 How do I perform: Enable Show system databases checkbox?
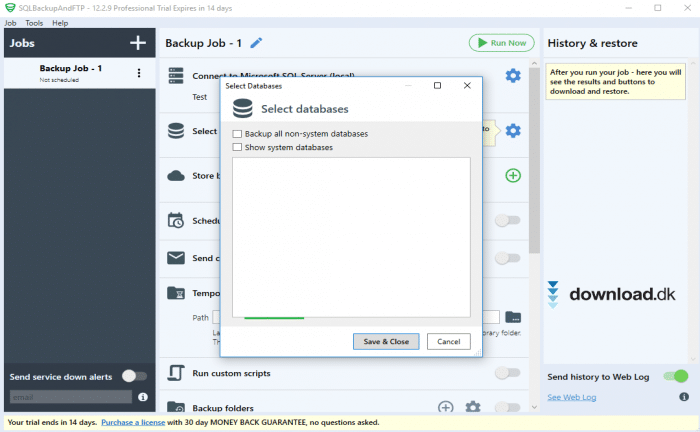237,147
